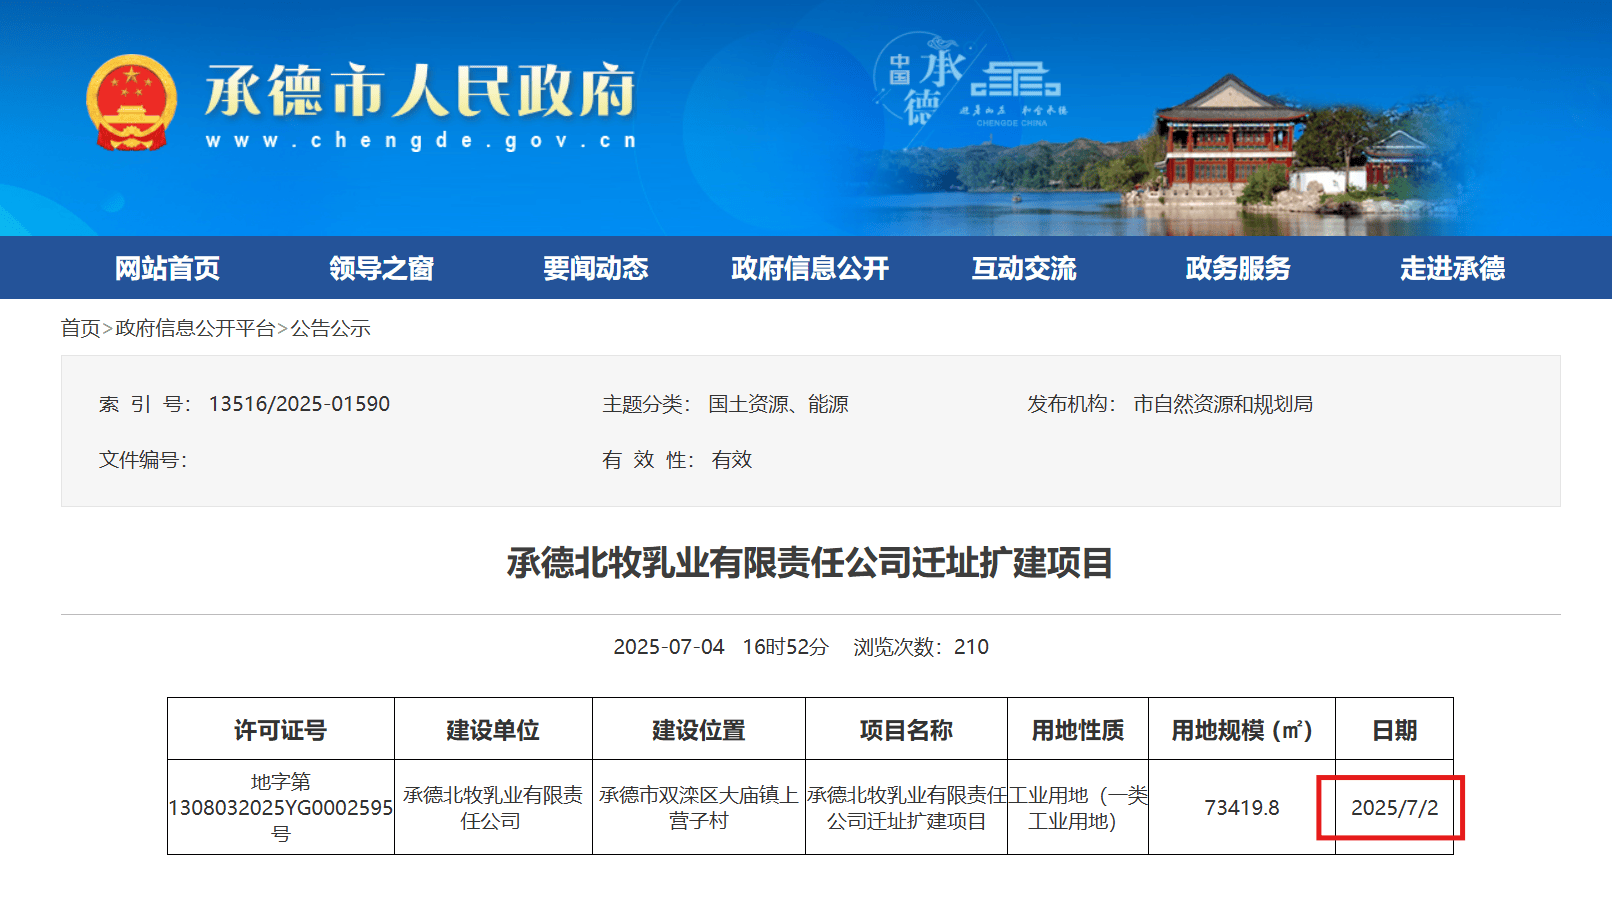
Task: Click the highlighted date 2025/7/2 cell
Action: pyautogui.click(x=1394, y=807)
